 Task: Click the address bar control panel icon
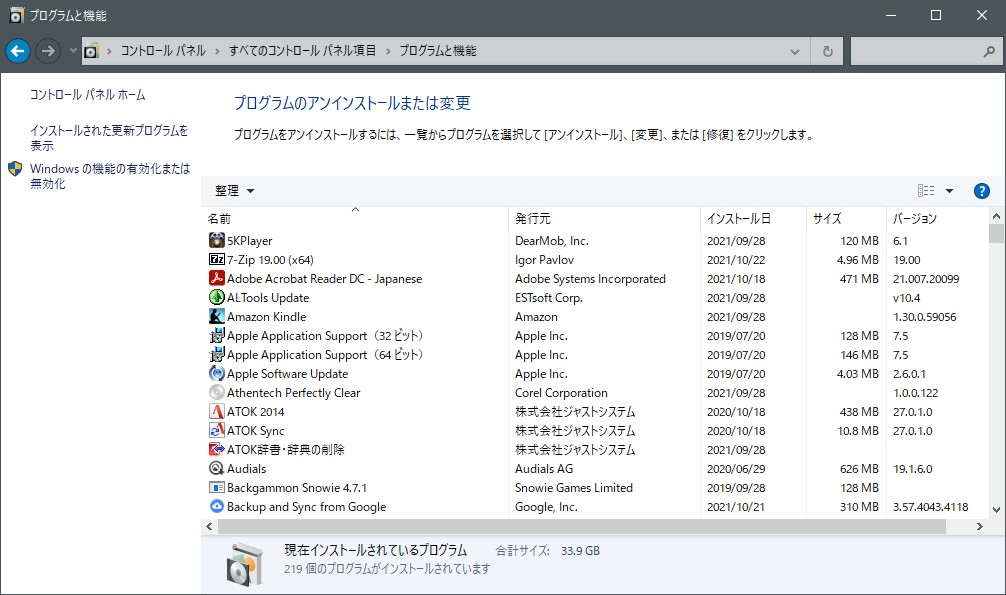tap(92, 51)
